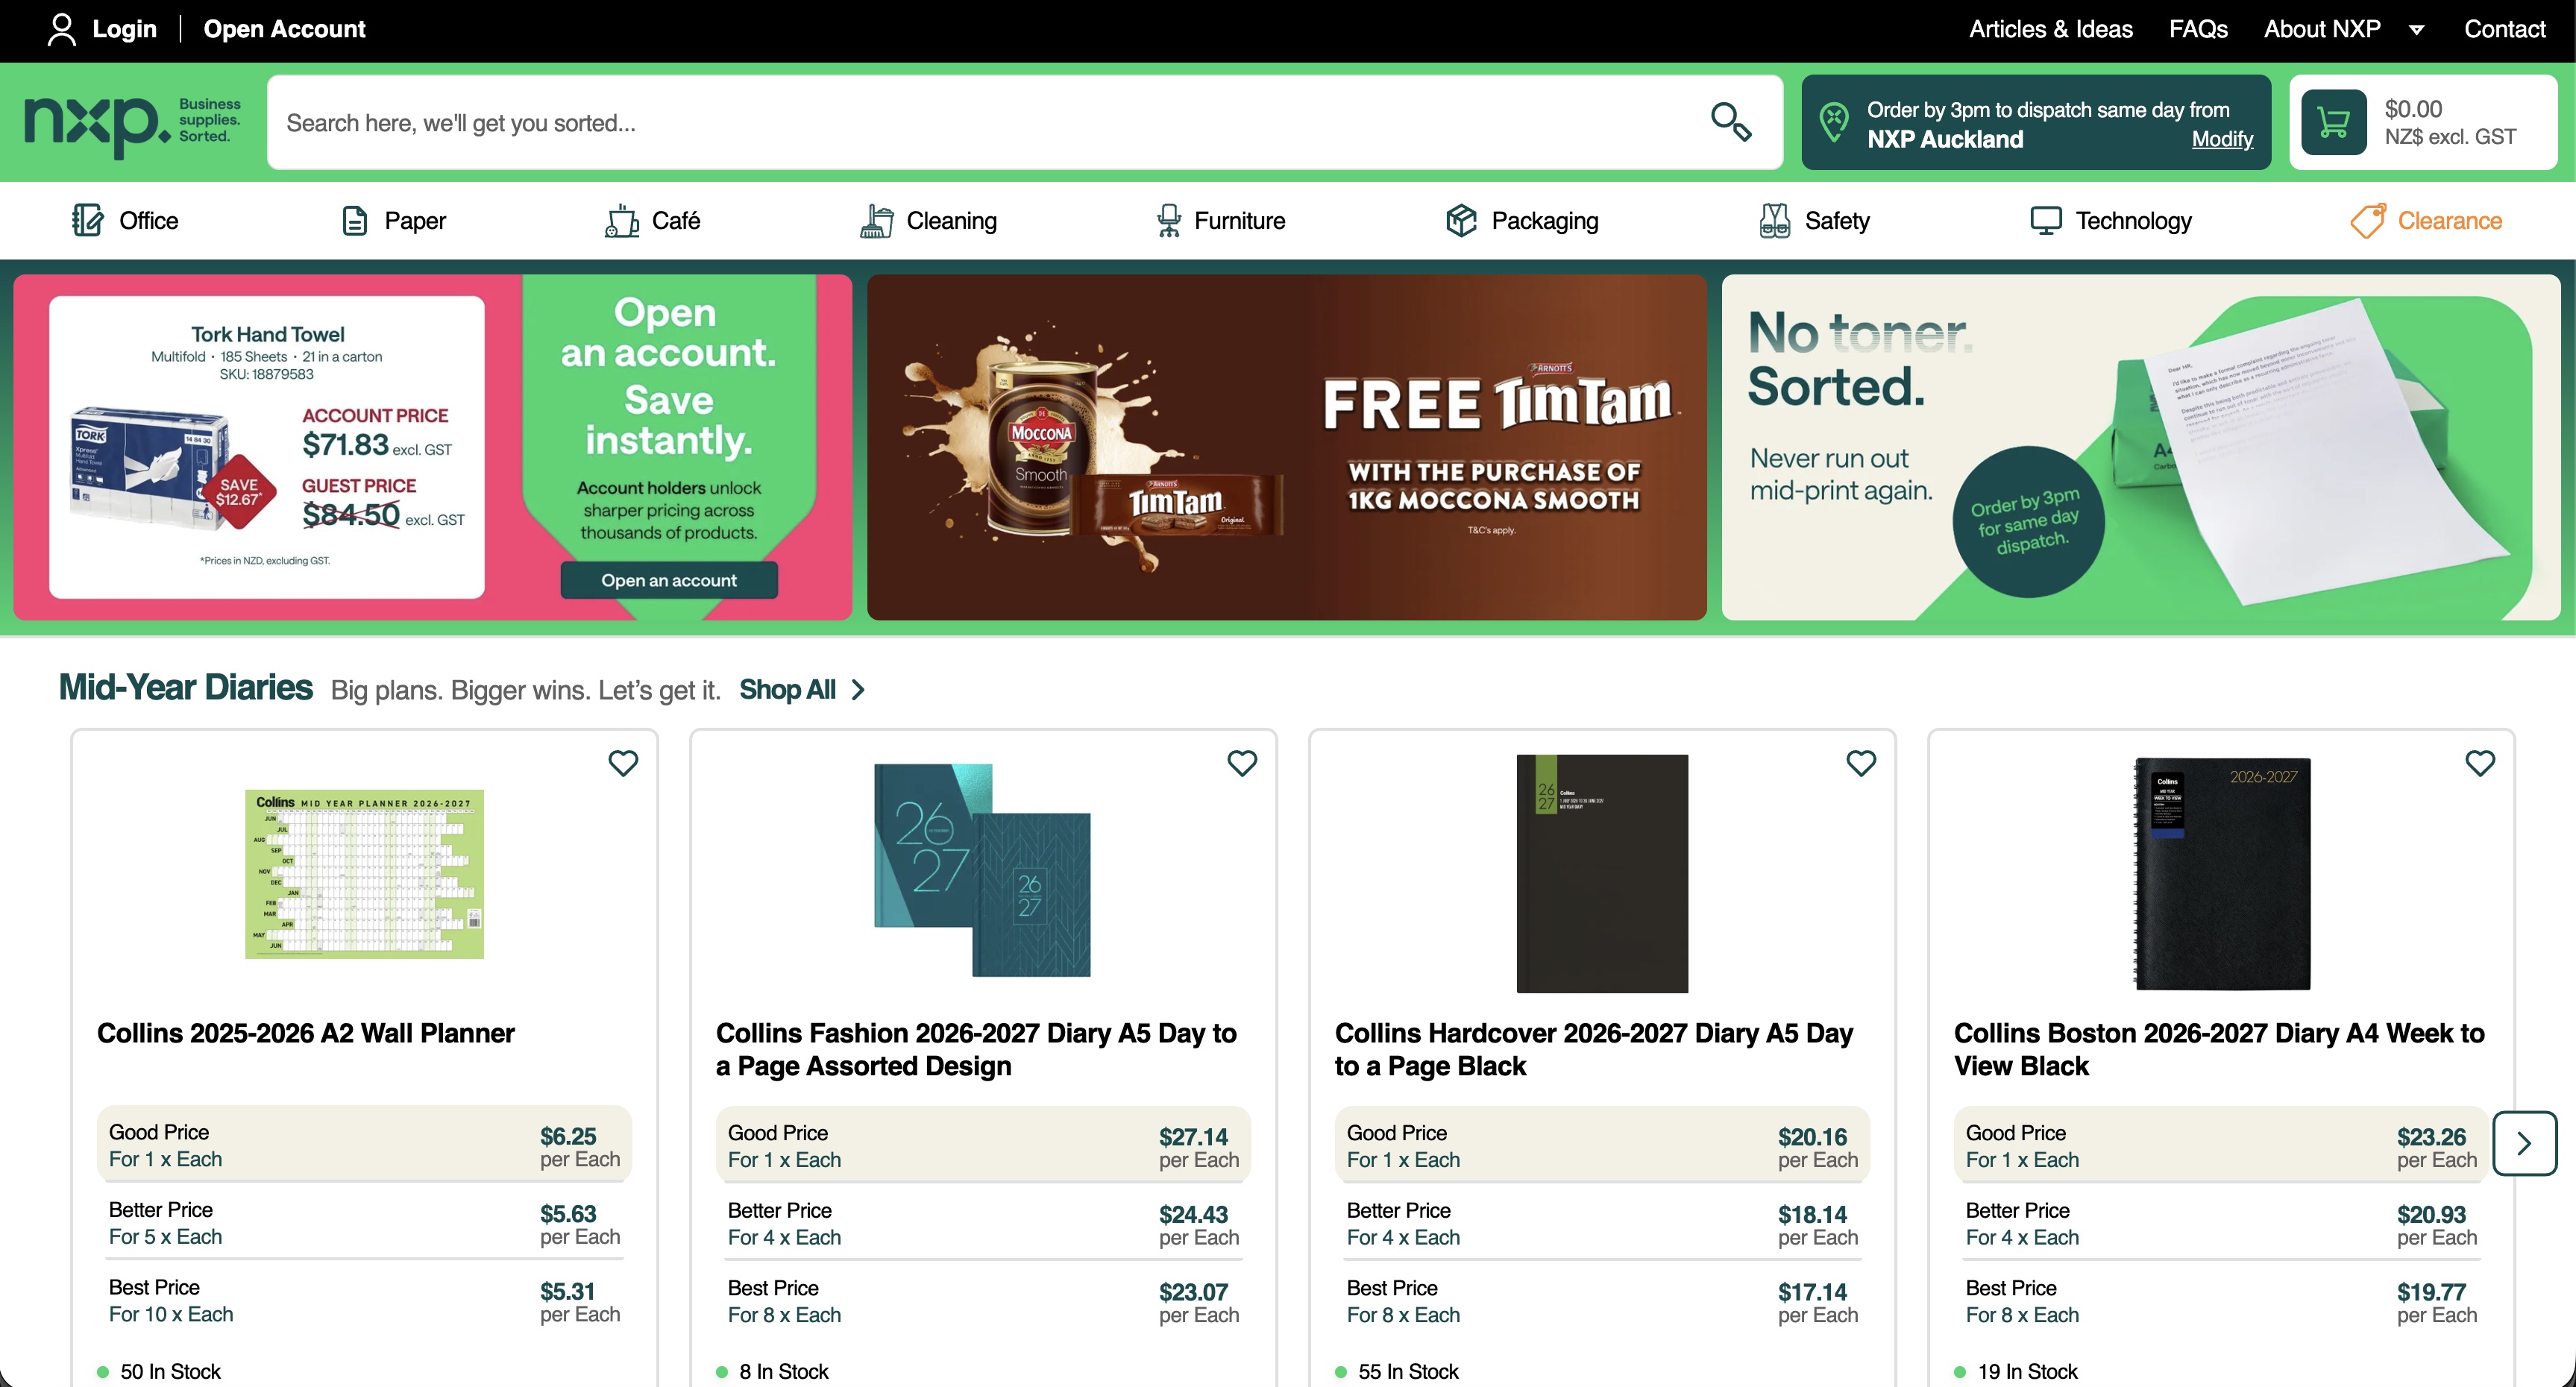Click the Café coffee machine icon
Viewport: 2576px width, 1387px height.
point(621,220)
